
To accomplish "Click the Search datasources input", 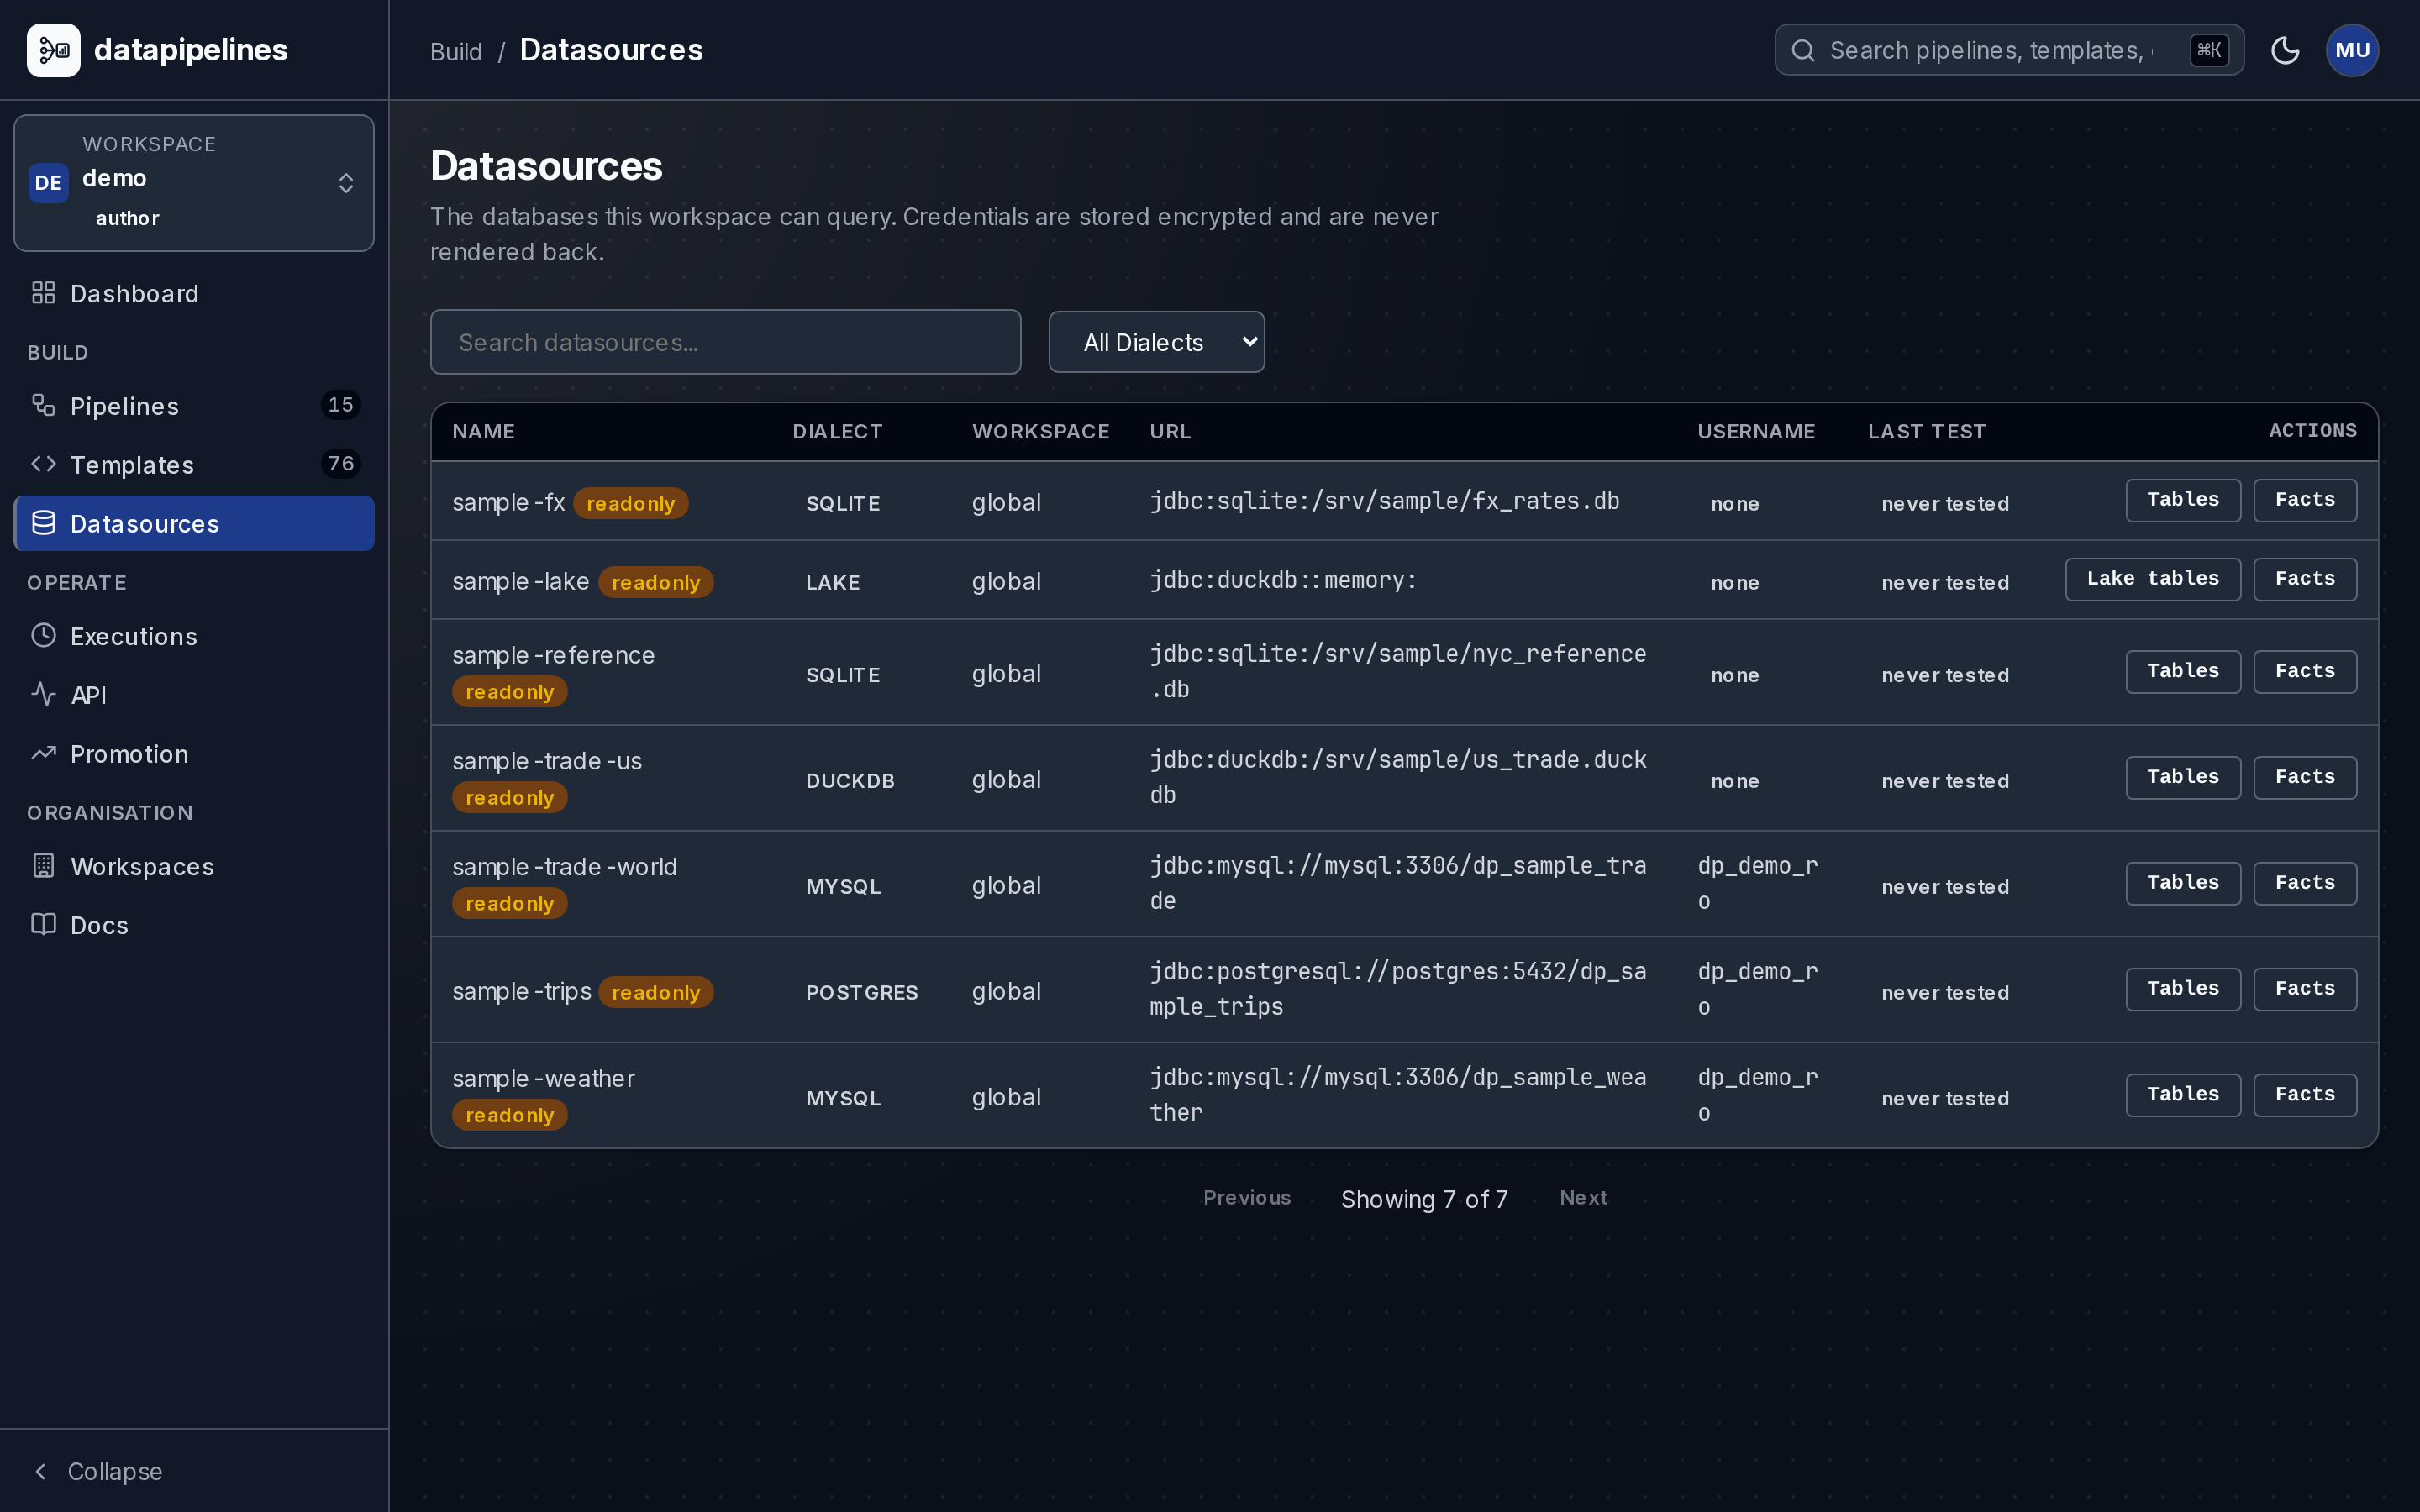I will coord(725,342).
